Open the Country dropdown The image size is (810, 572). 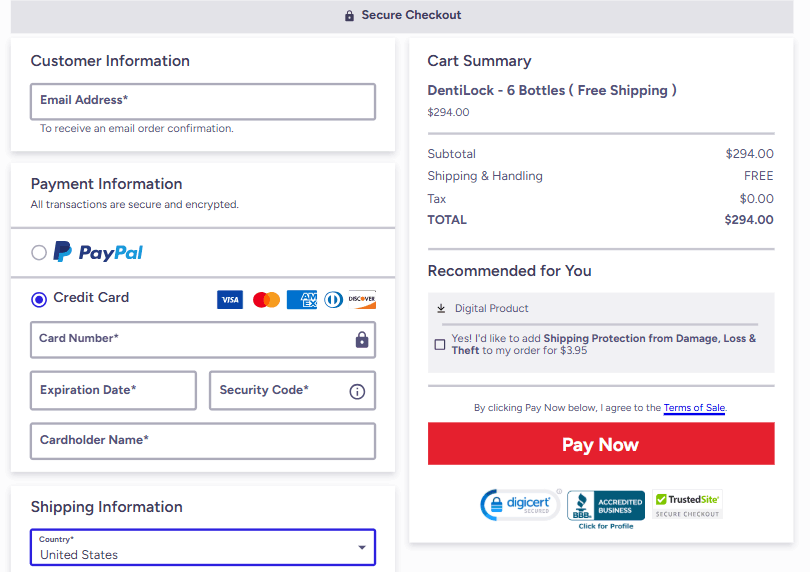click(x=203, y=548)
